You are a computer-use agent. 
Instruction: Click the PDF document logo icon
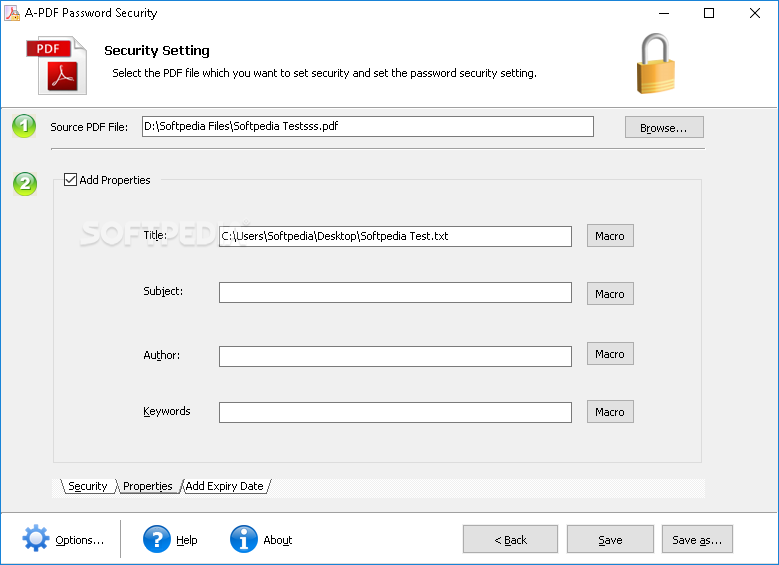coord(57,65)
